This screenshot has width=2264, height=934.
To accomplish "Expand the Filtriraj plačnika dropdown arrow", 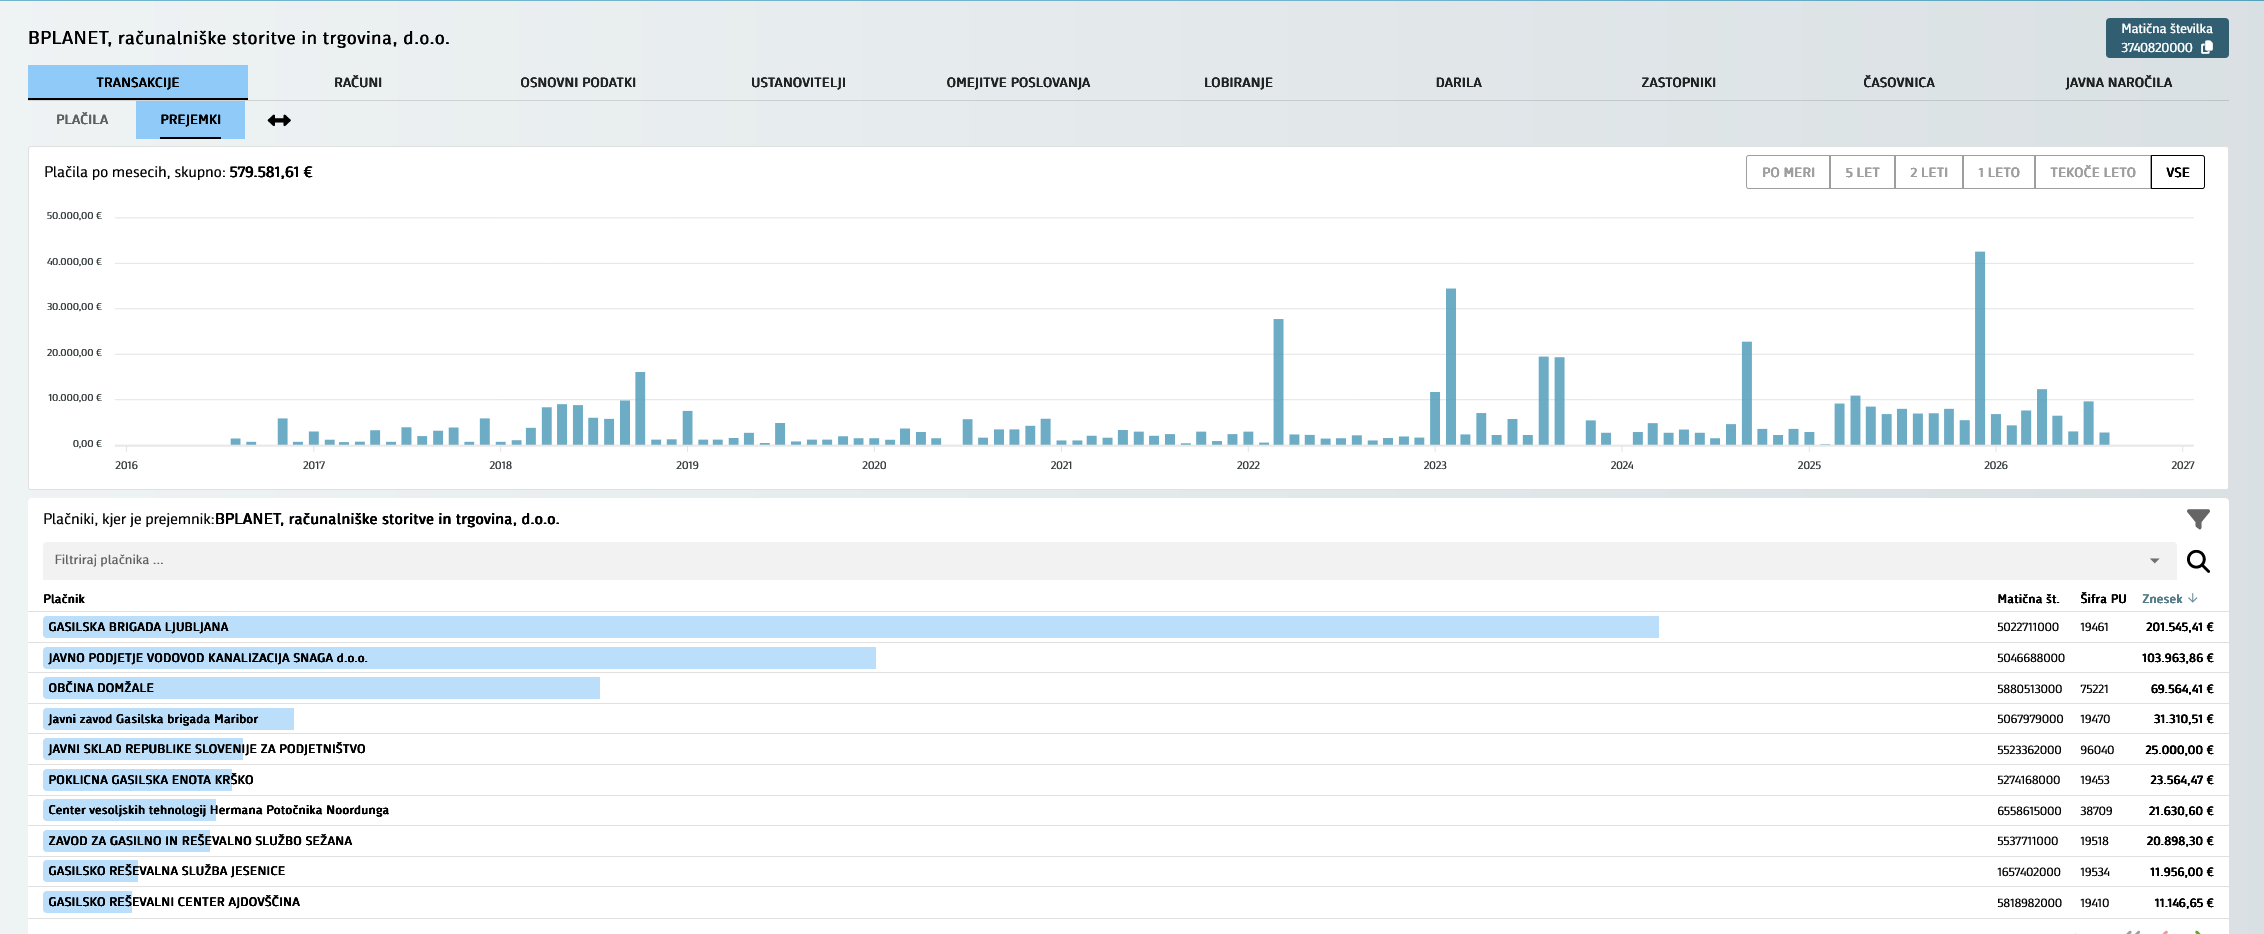I will click(2155, 561).
